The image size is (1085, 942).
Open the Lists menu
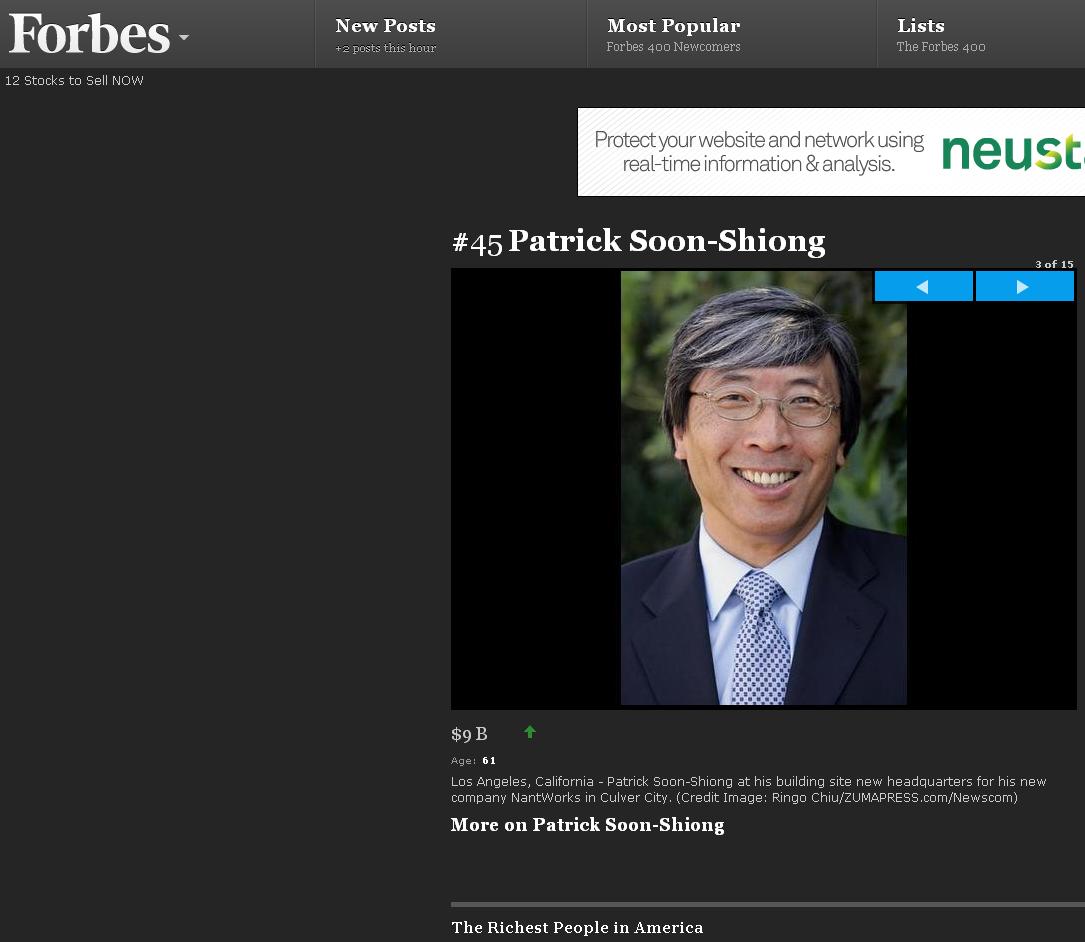(x=920, y=26)
